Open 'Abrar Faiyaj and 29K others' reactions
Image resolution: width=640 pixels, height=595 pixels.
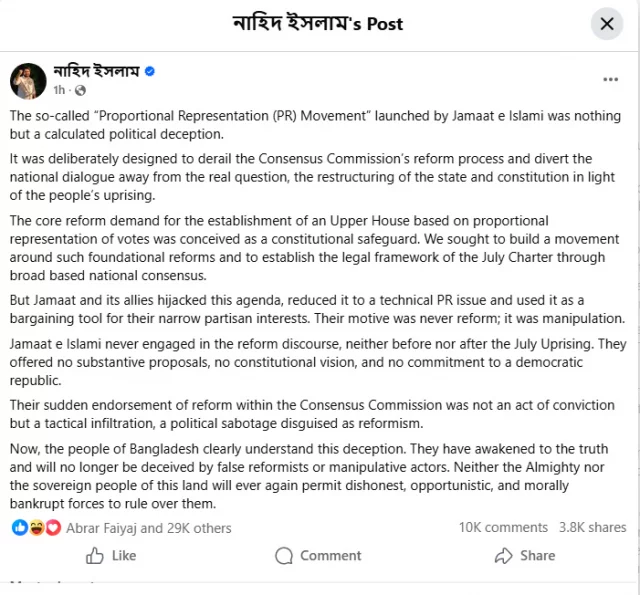pos(147,527)
